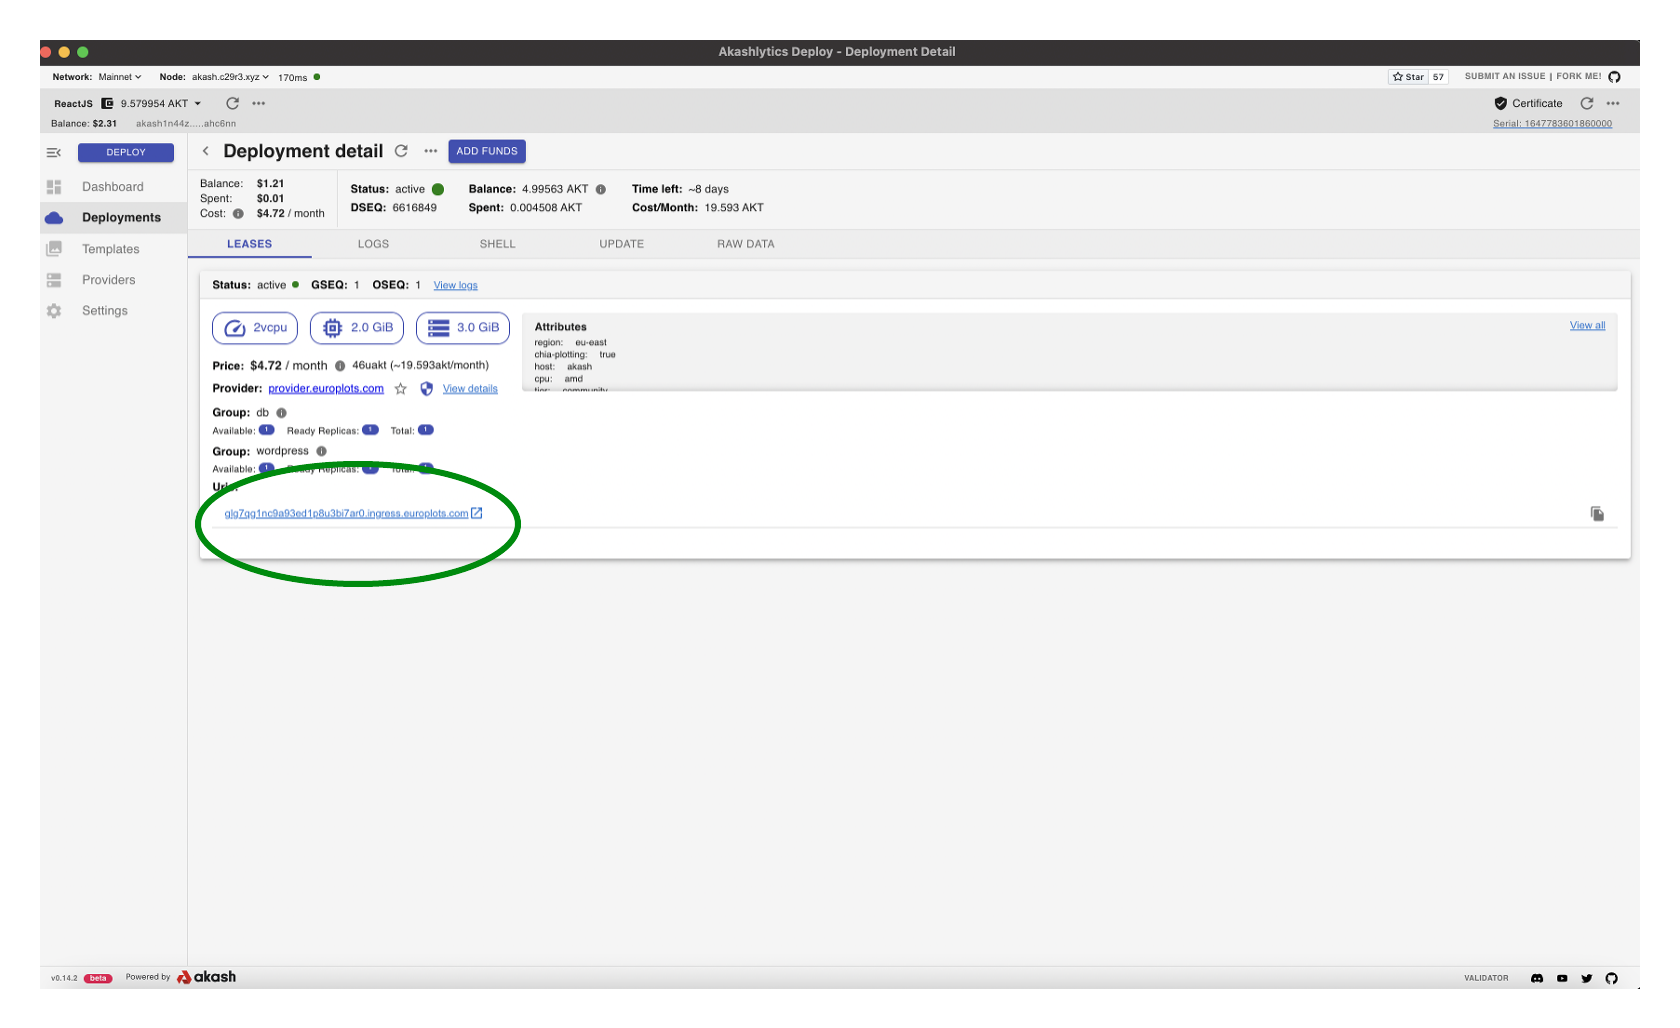Switch to the LOGS tab
The image size is (1680, 1028).
[x=373, y=244]
